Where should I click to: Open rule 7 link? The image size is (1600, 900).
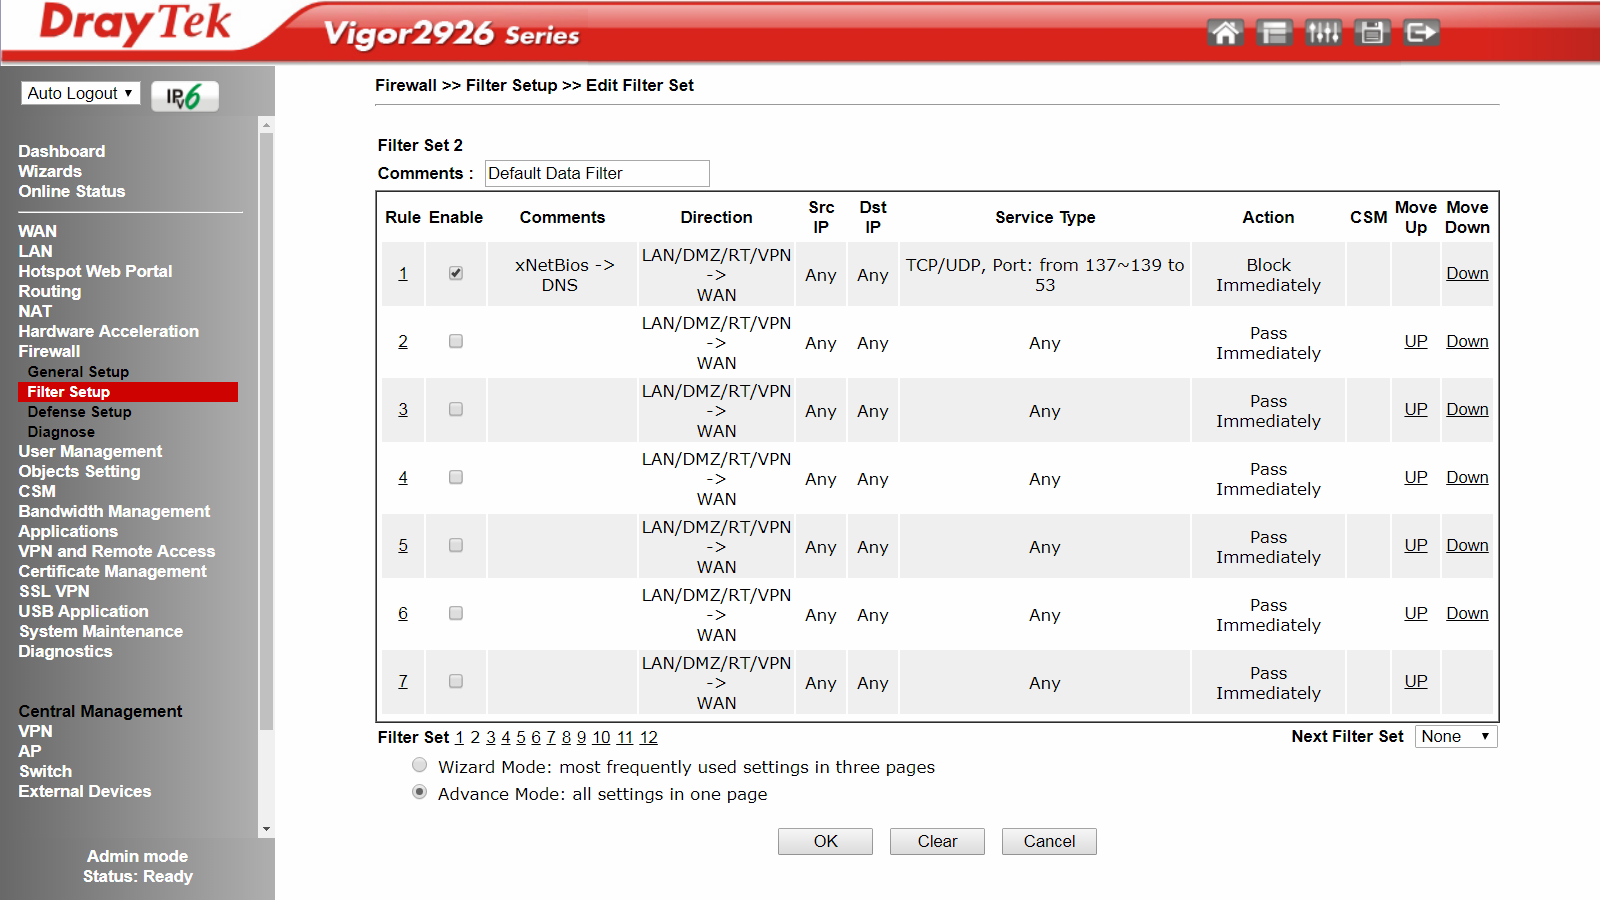[403, 681]
